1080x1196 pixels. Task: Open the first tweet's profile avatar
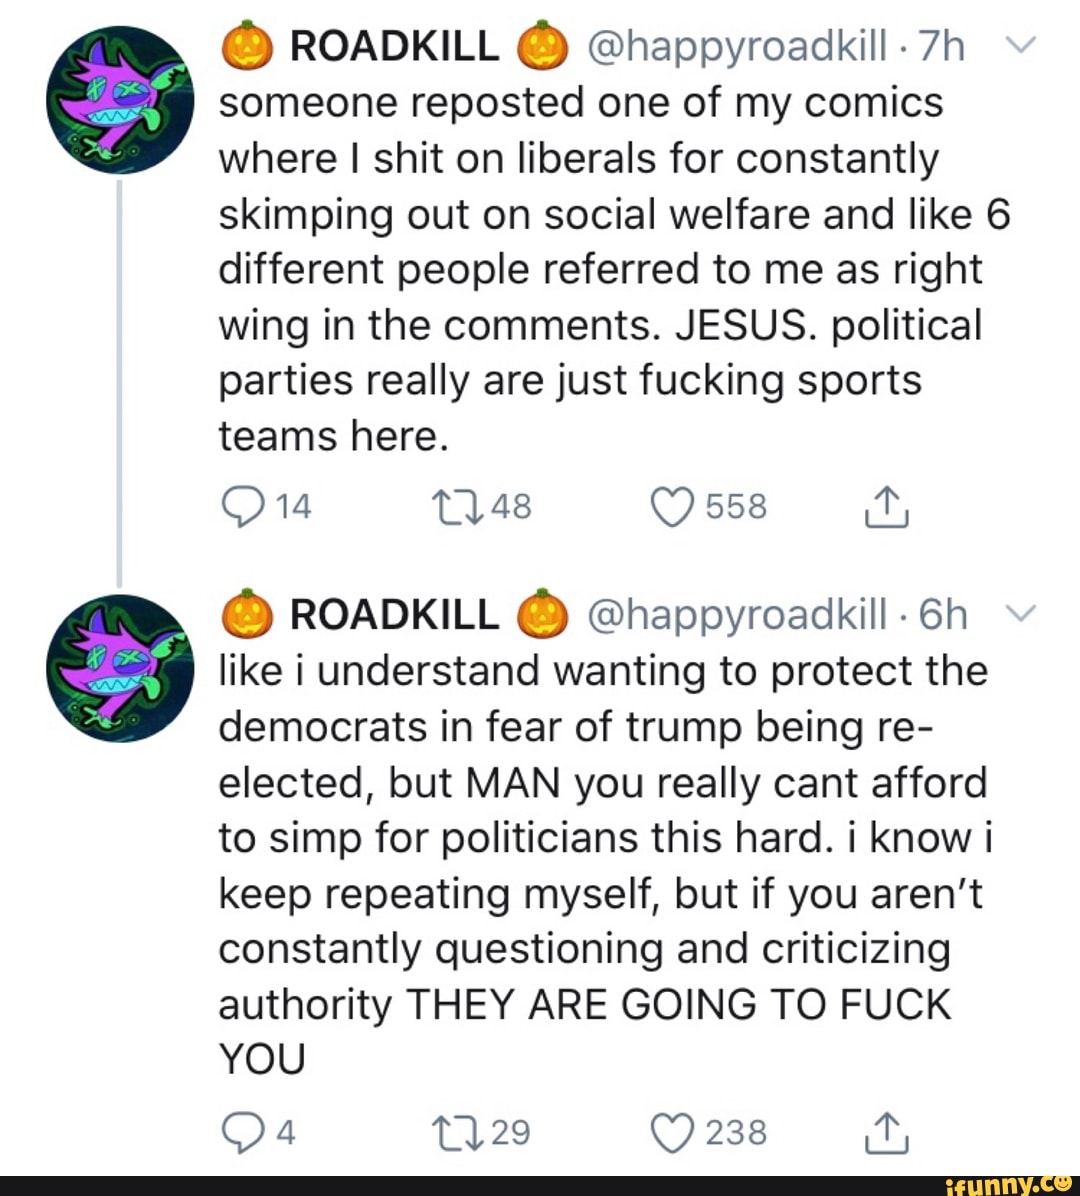120,100
